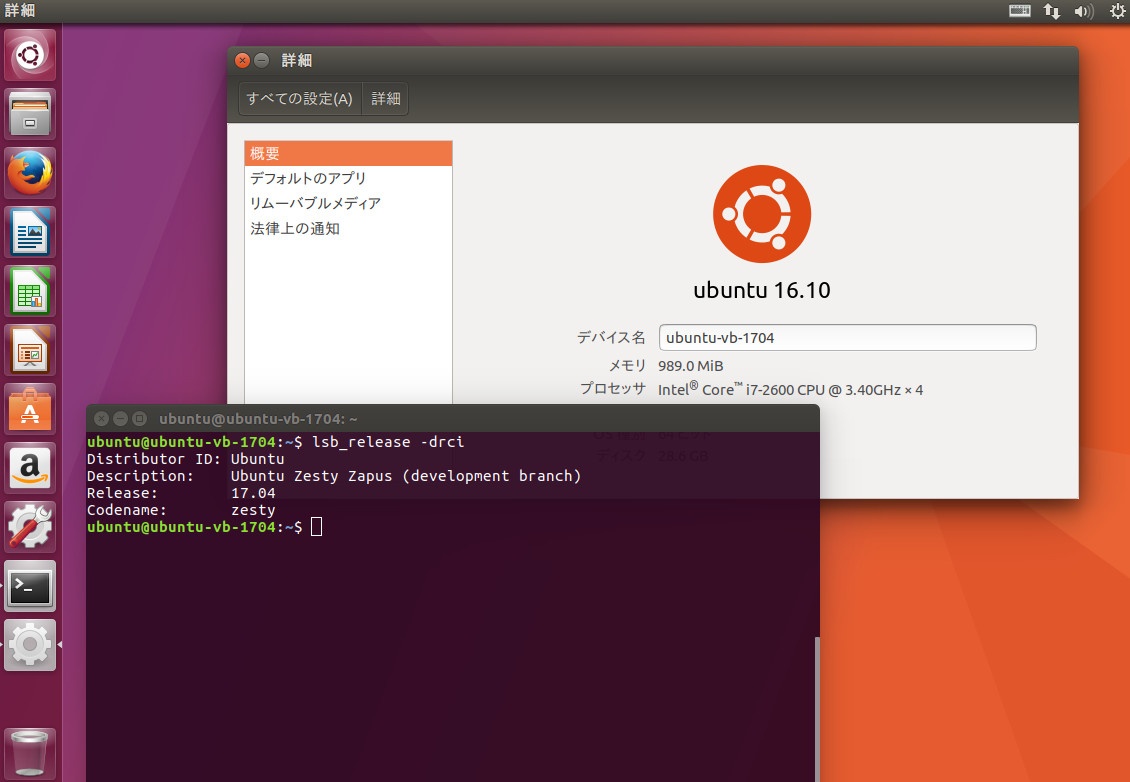Open LibreOffice Impress from the launcher
Image resolution: width=1130 pixels, height=782 pixels.
coord(30,349)
